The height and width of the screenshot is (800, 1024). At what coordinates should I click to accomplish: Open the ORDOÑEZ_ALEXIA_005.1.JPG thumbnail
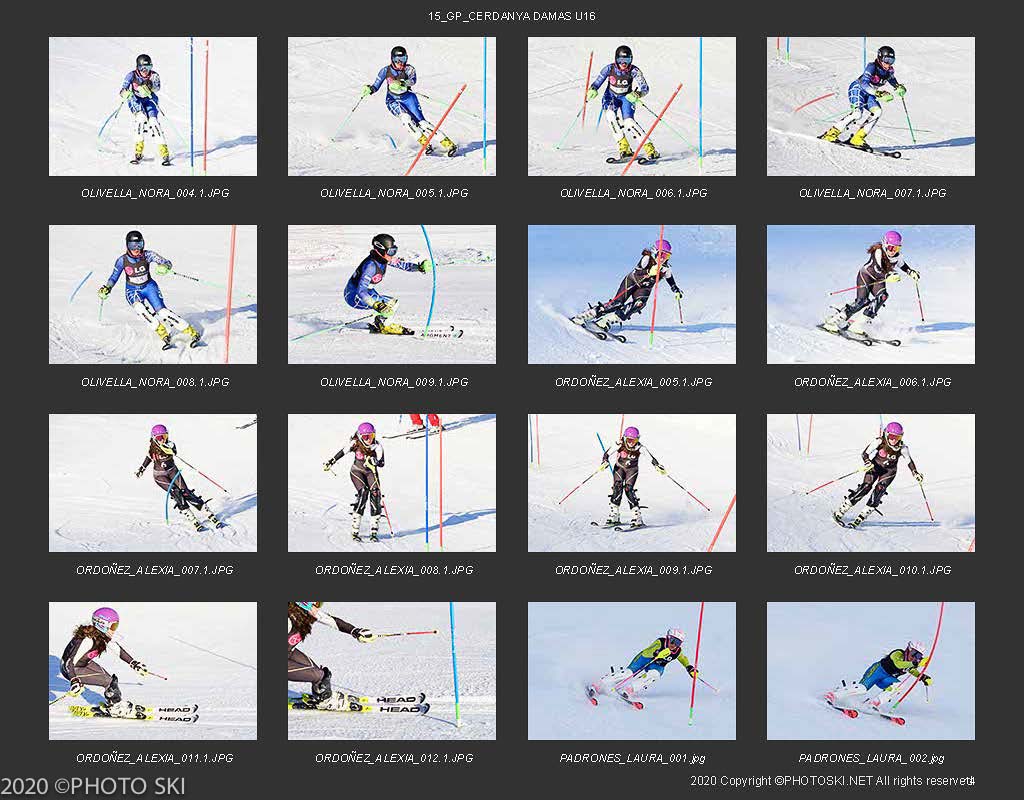click(631, 294)
